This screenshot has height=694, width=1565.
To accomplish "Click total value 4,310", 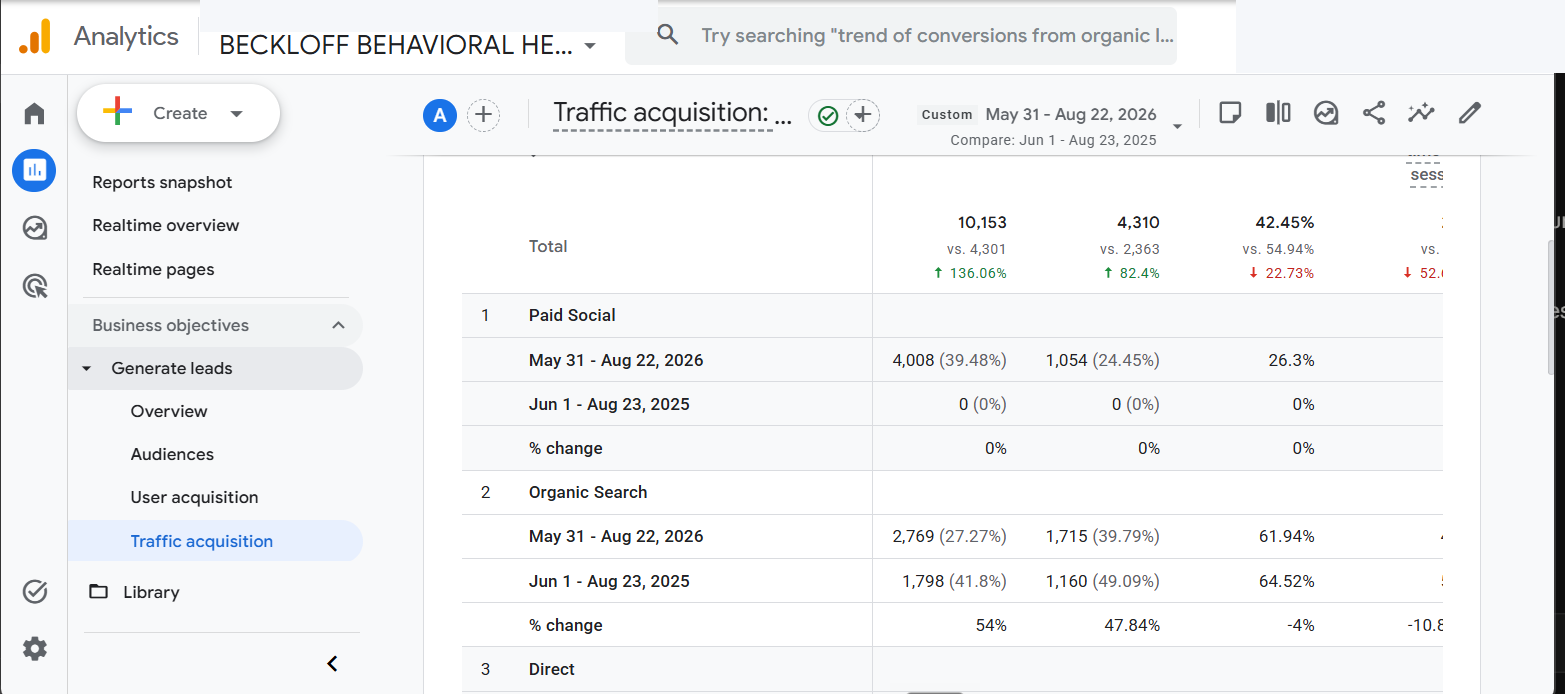I will [1138, 222].
